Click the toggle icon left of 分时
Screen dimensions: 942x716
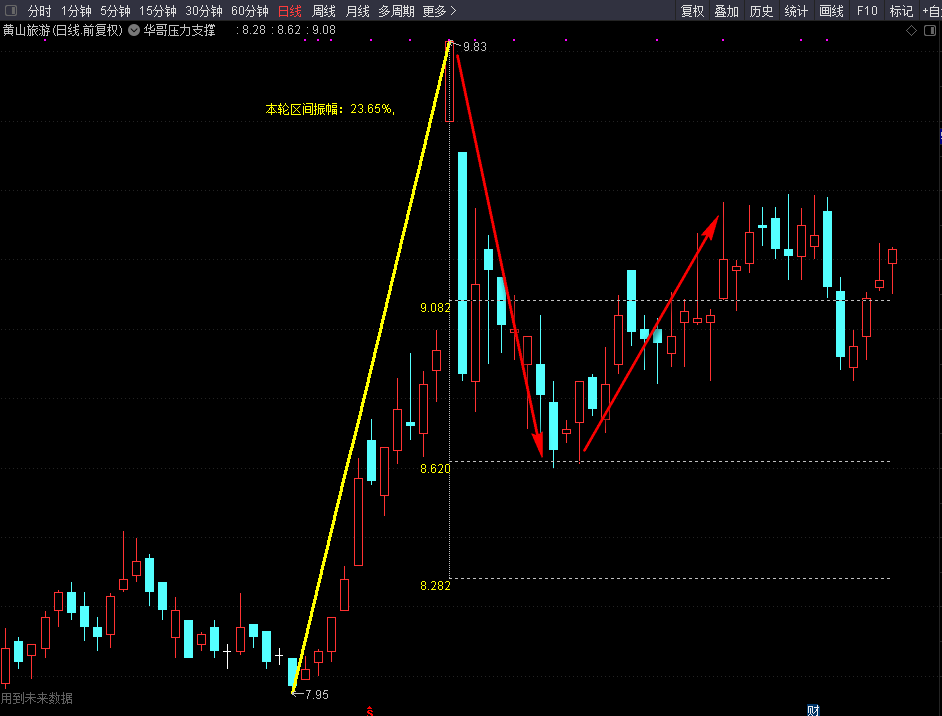tap(10, 11)
